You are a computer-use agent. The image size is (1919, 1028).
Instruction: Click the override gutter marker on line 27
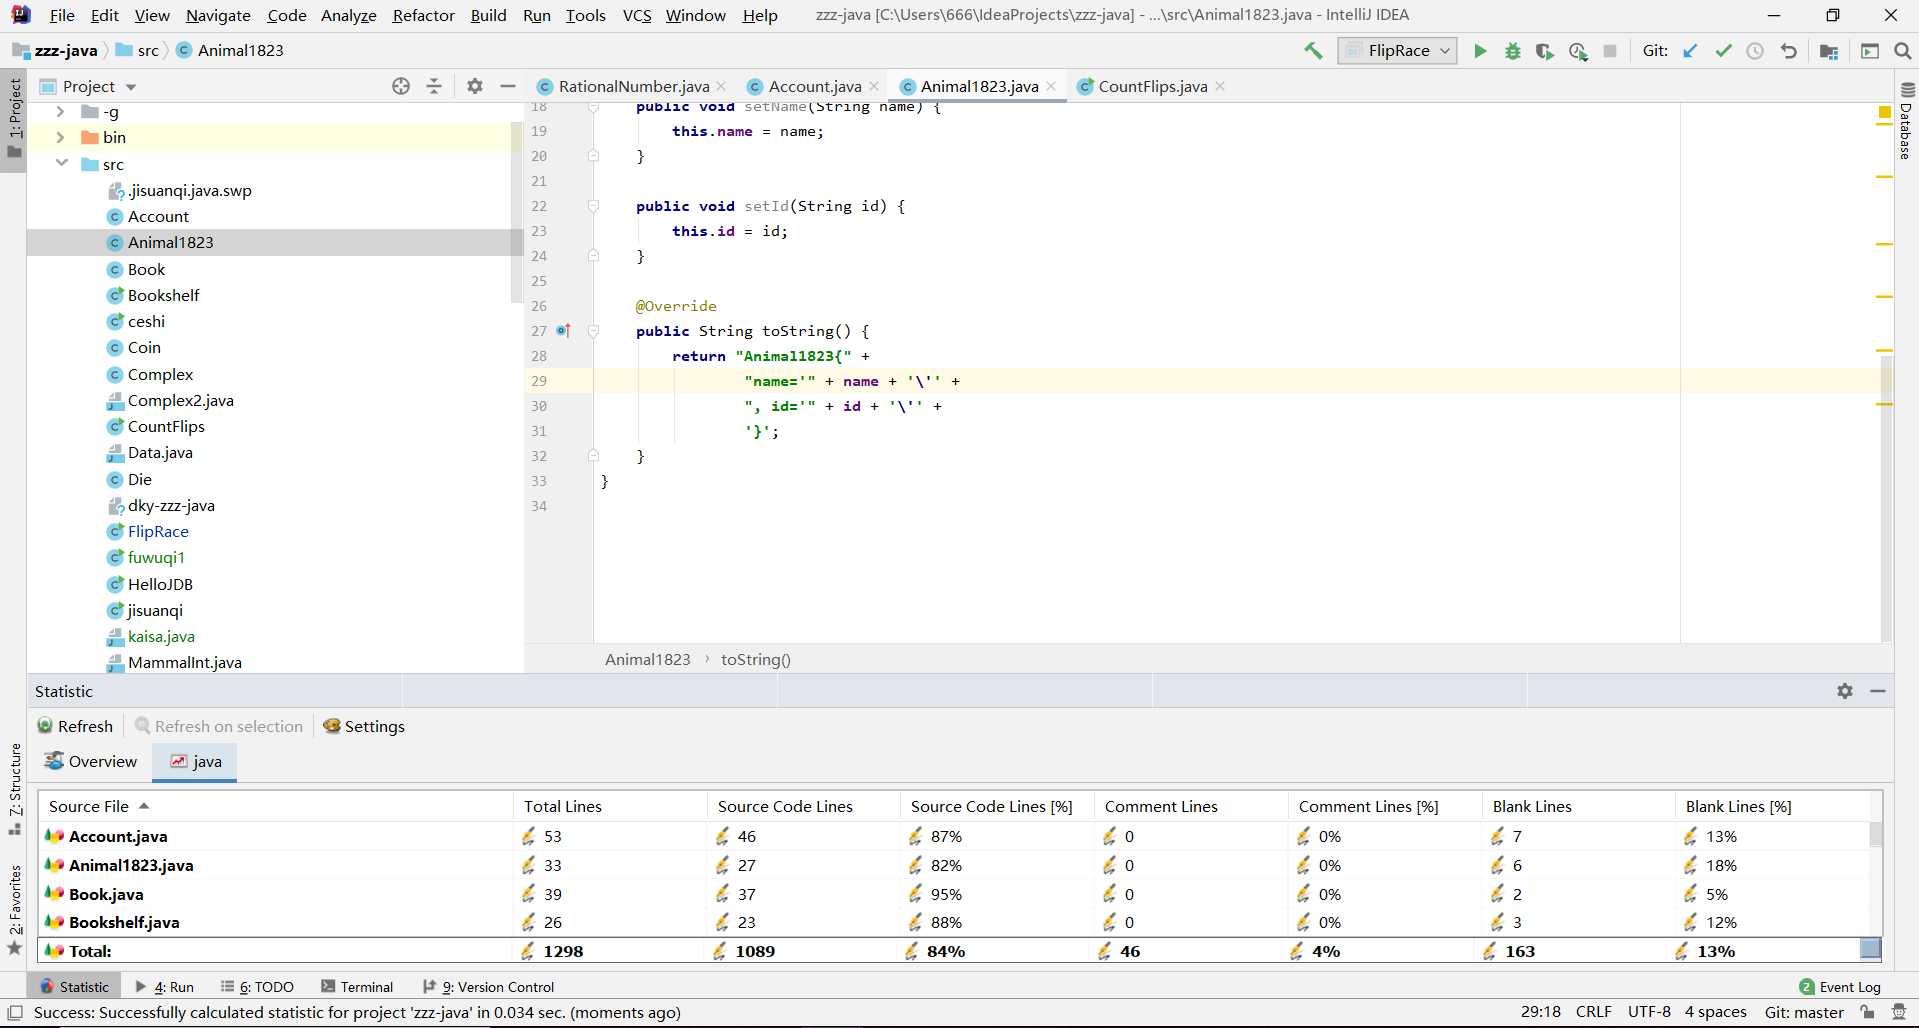[564, 331]
